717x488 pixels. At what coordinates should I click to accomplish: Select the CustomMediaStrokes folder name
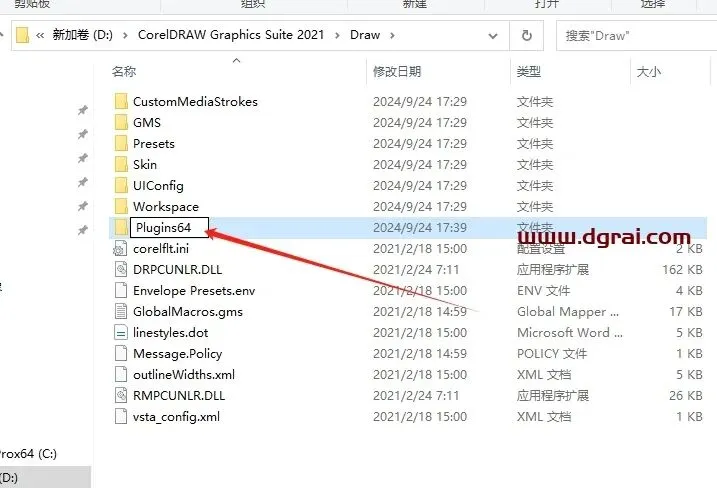click(x=195, y=102)
